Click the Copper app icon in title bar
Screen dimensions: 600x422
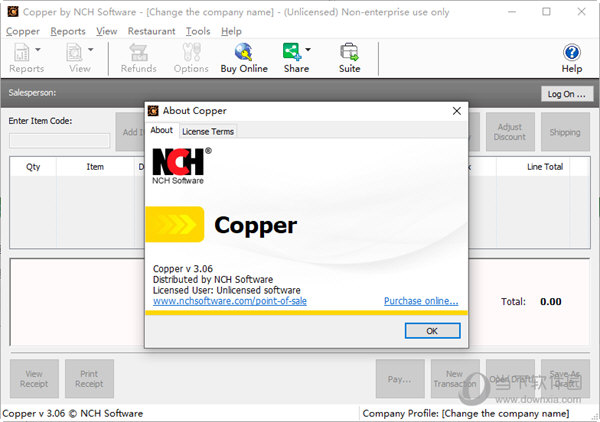pyautogui.click(x=13, y=12)
